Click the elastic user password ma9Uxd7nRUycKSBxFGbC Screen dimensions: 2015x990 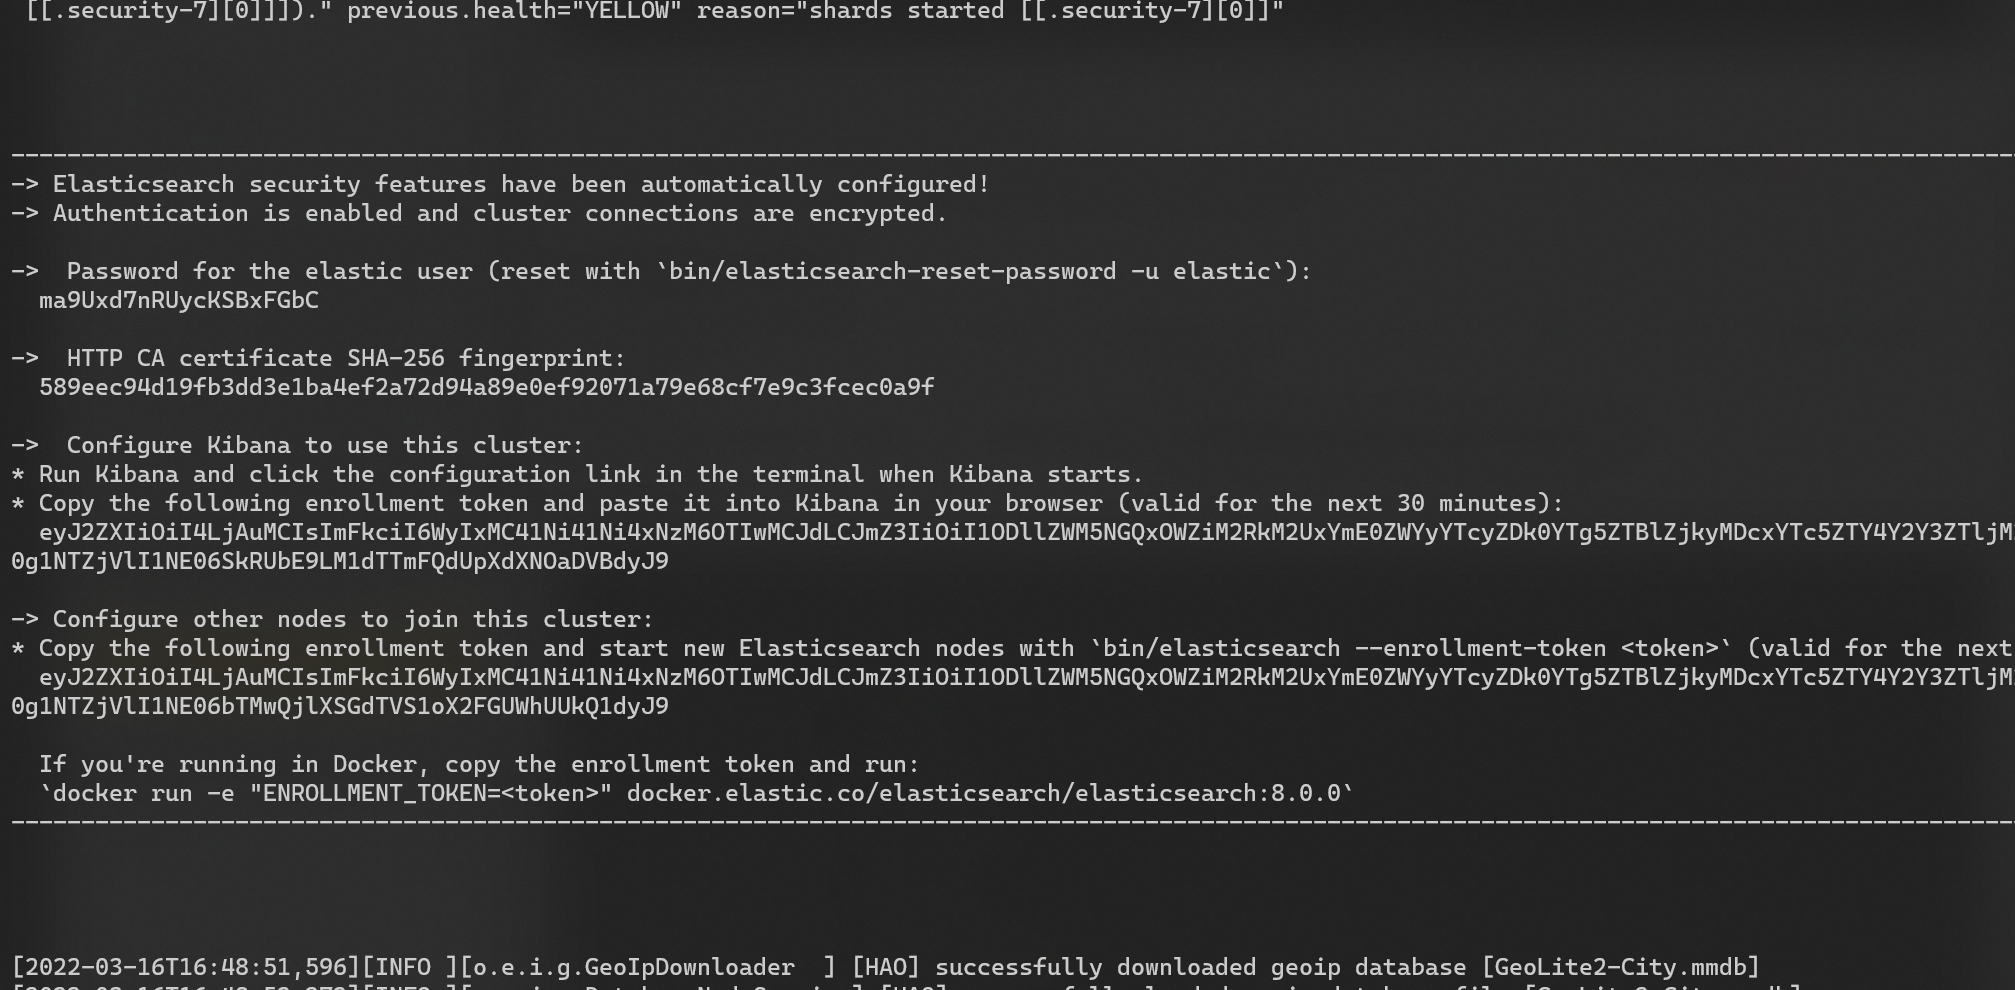coord(179,300)
